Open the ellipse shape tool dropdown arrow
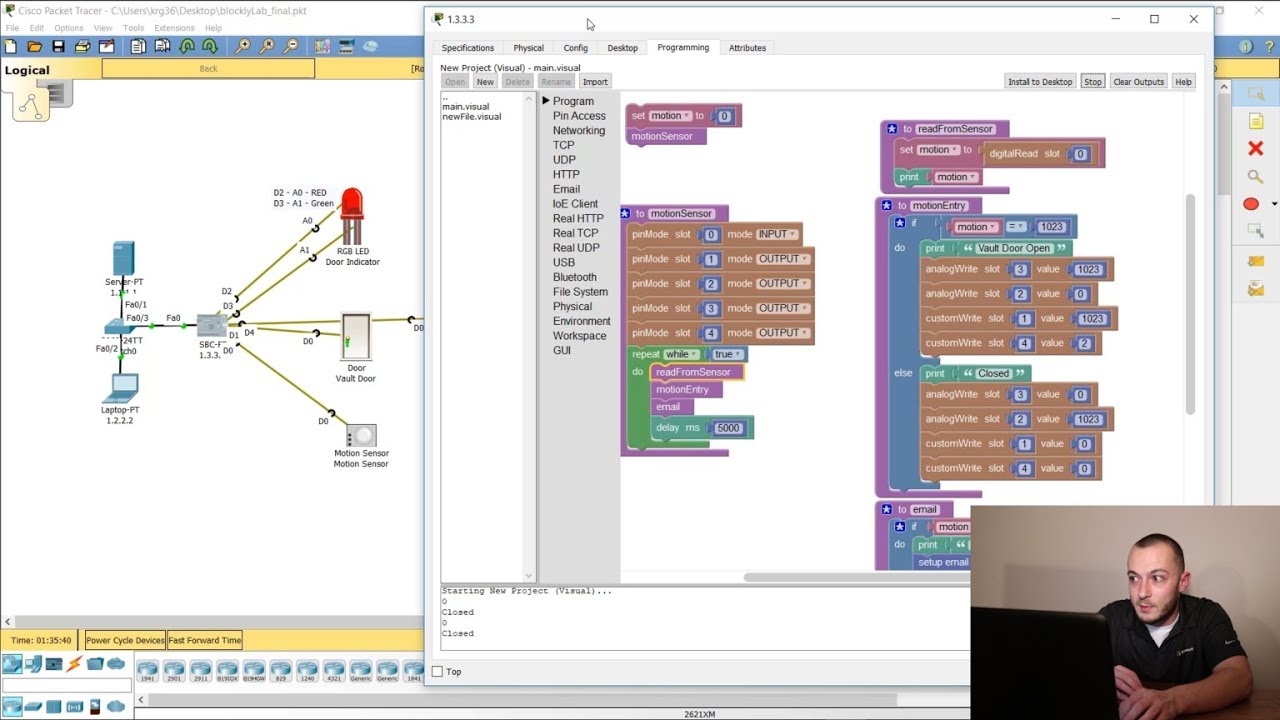The height and width of the screenshot is (720, 1280). pyautogui.click(x=1274, y=204)
